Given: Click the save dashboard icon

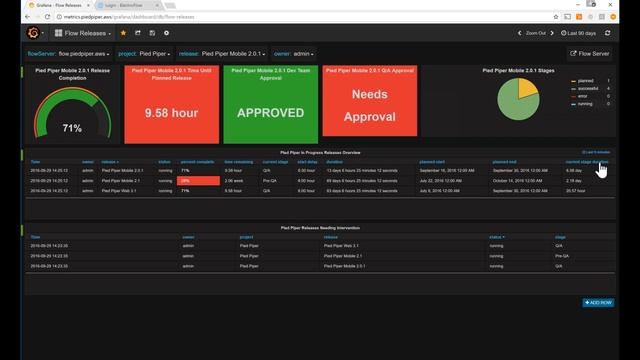Looking at the screenshot, I should click(x=152, y=33).
